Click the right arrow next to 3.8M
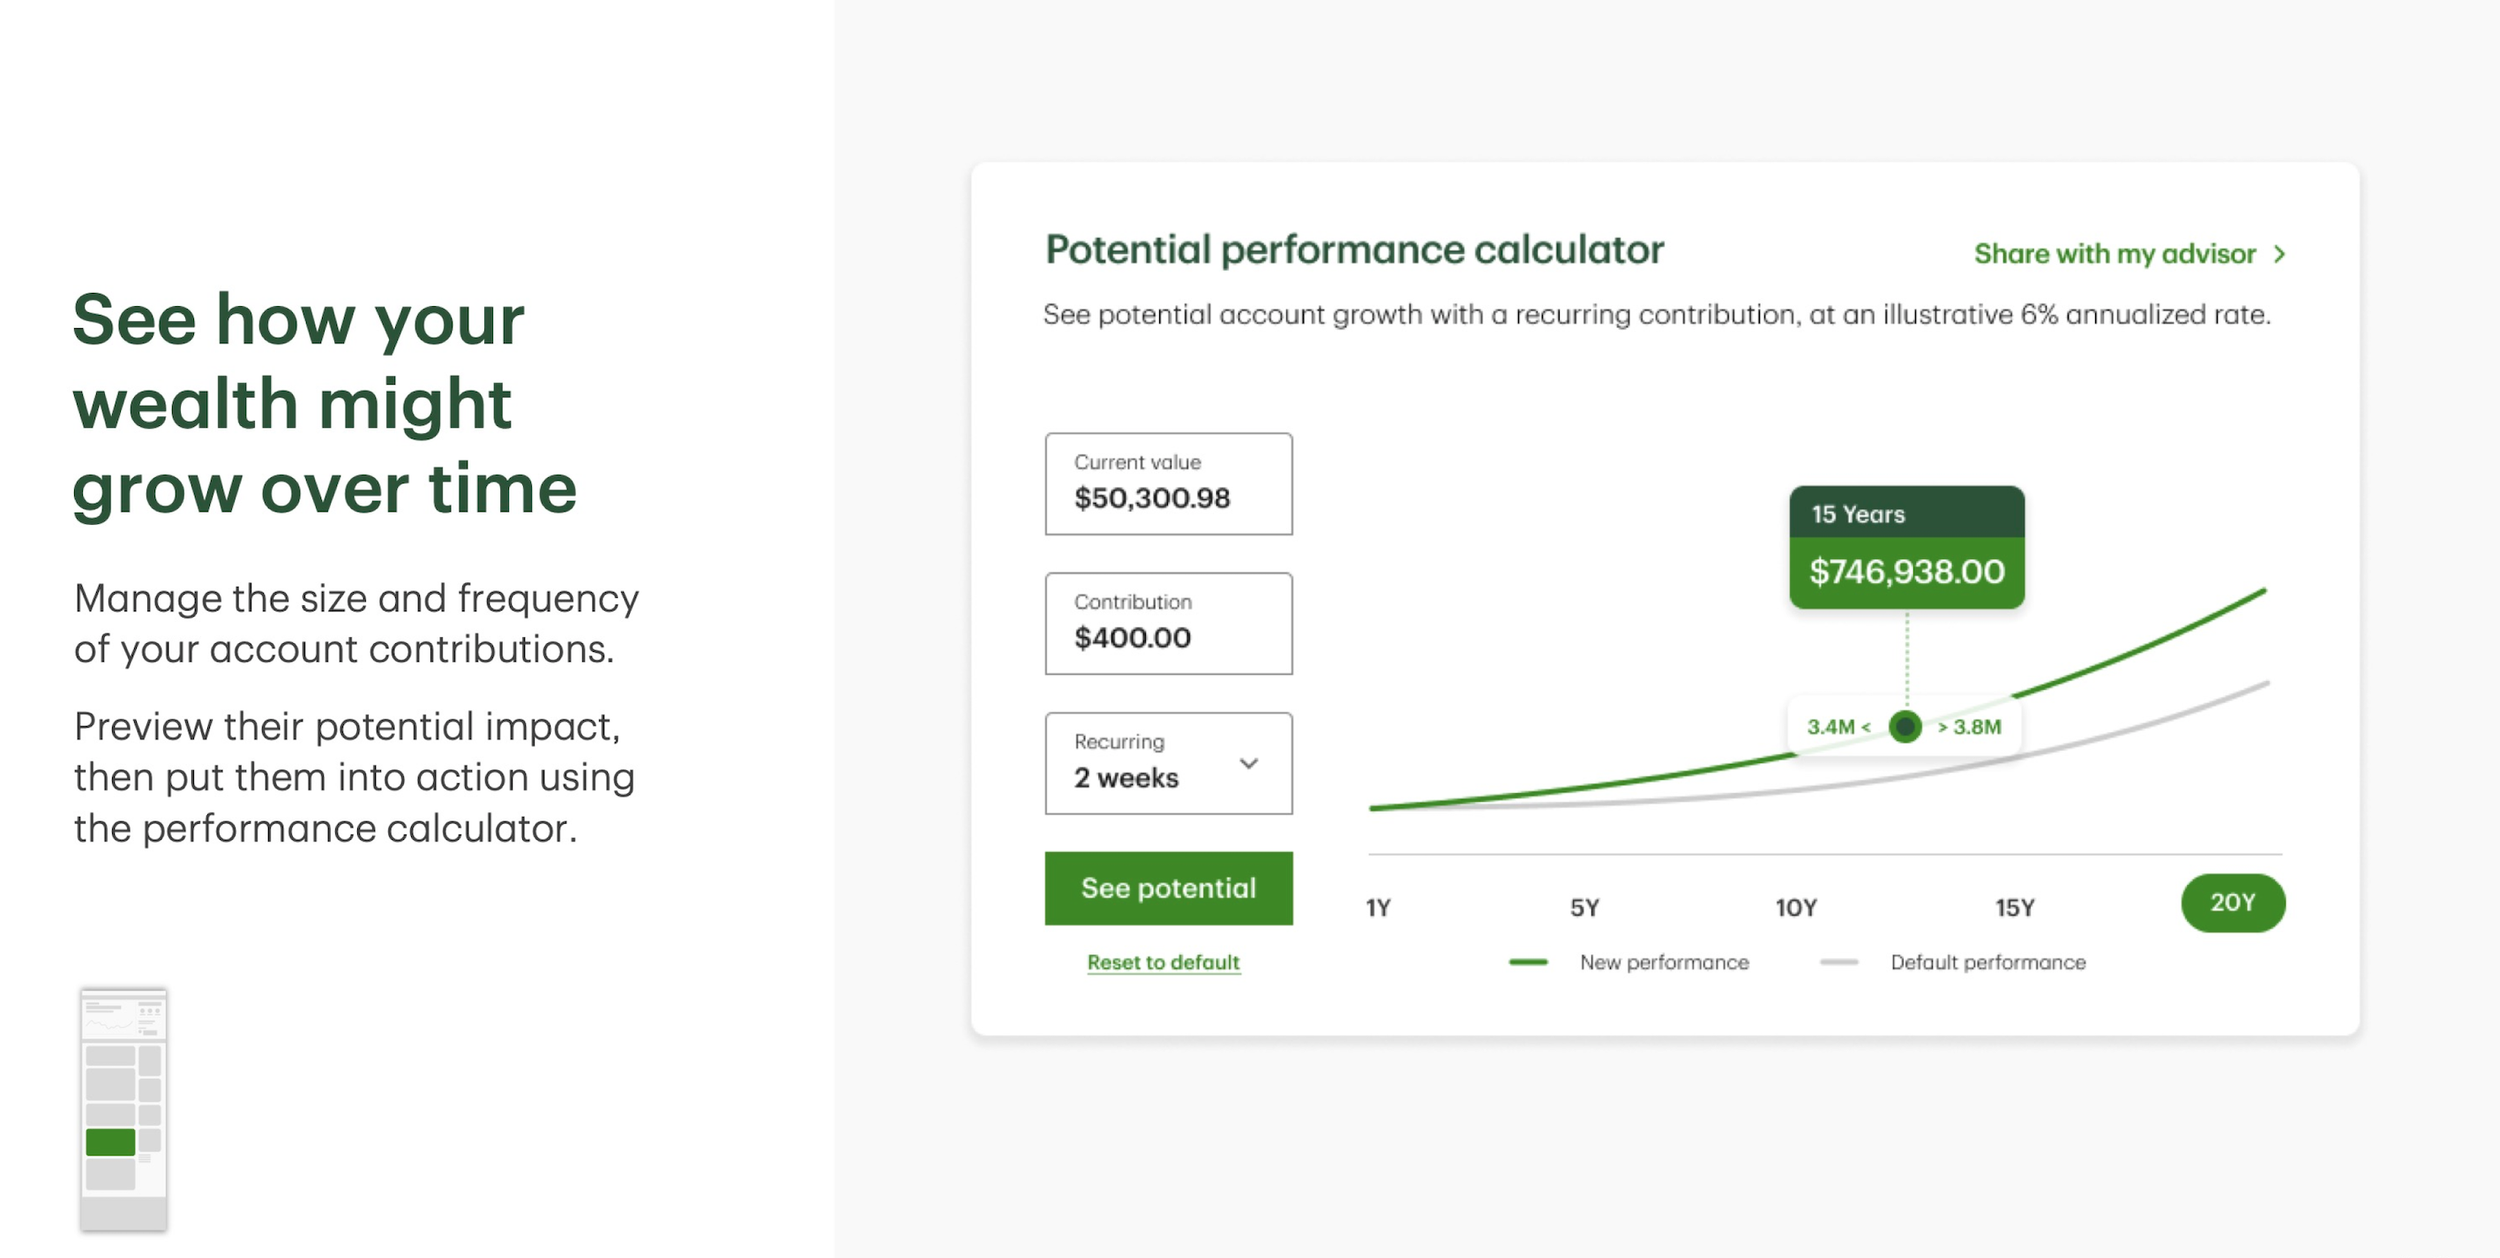The width and height of the screenshot is (2500, 1258). coord(1943,727)
